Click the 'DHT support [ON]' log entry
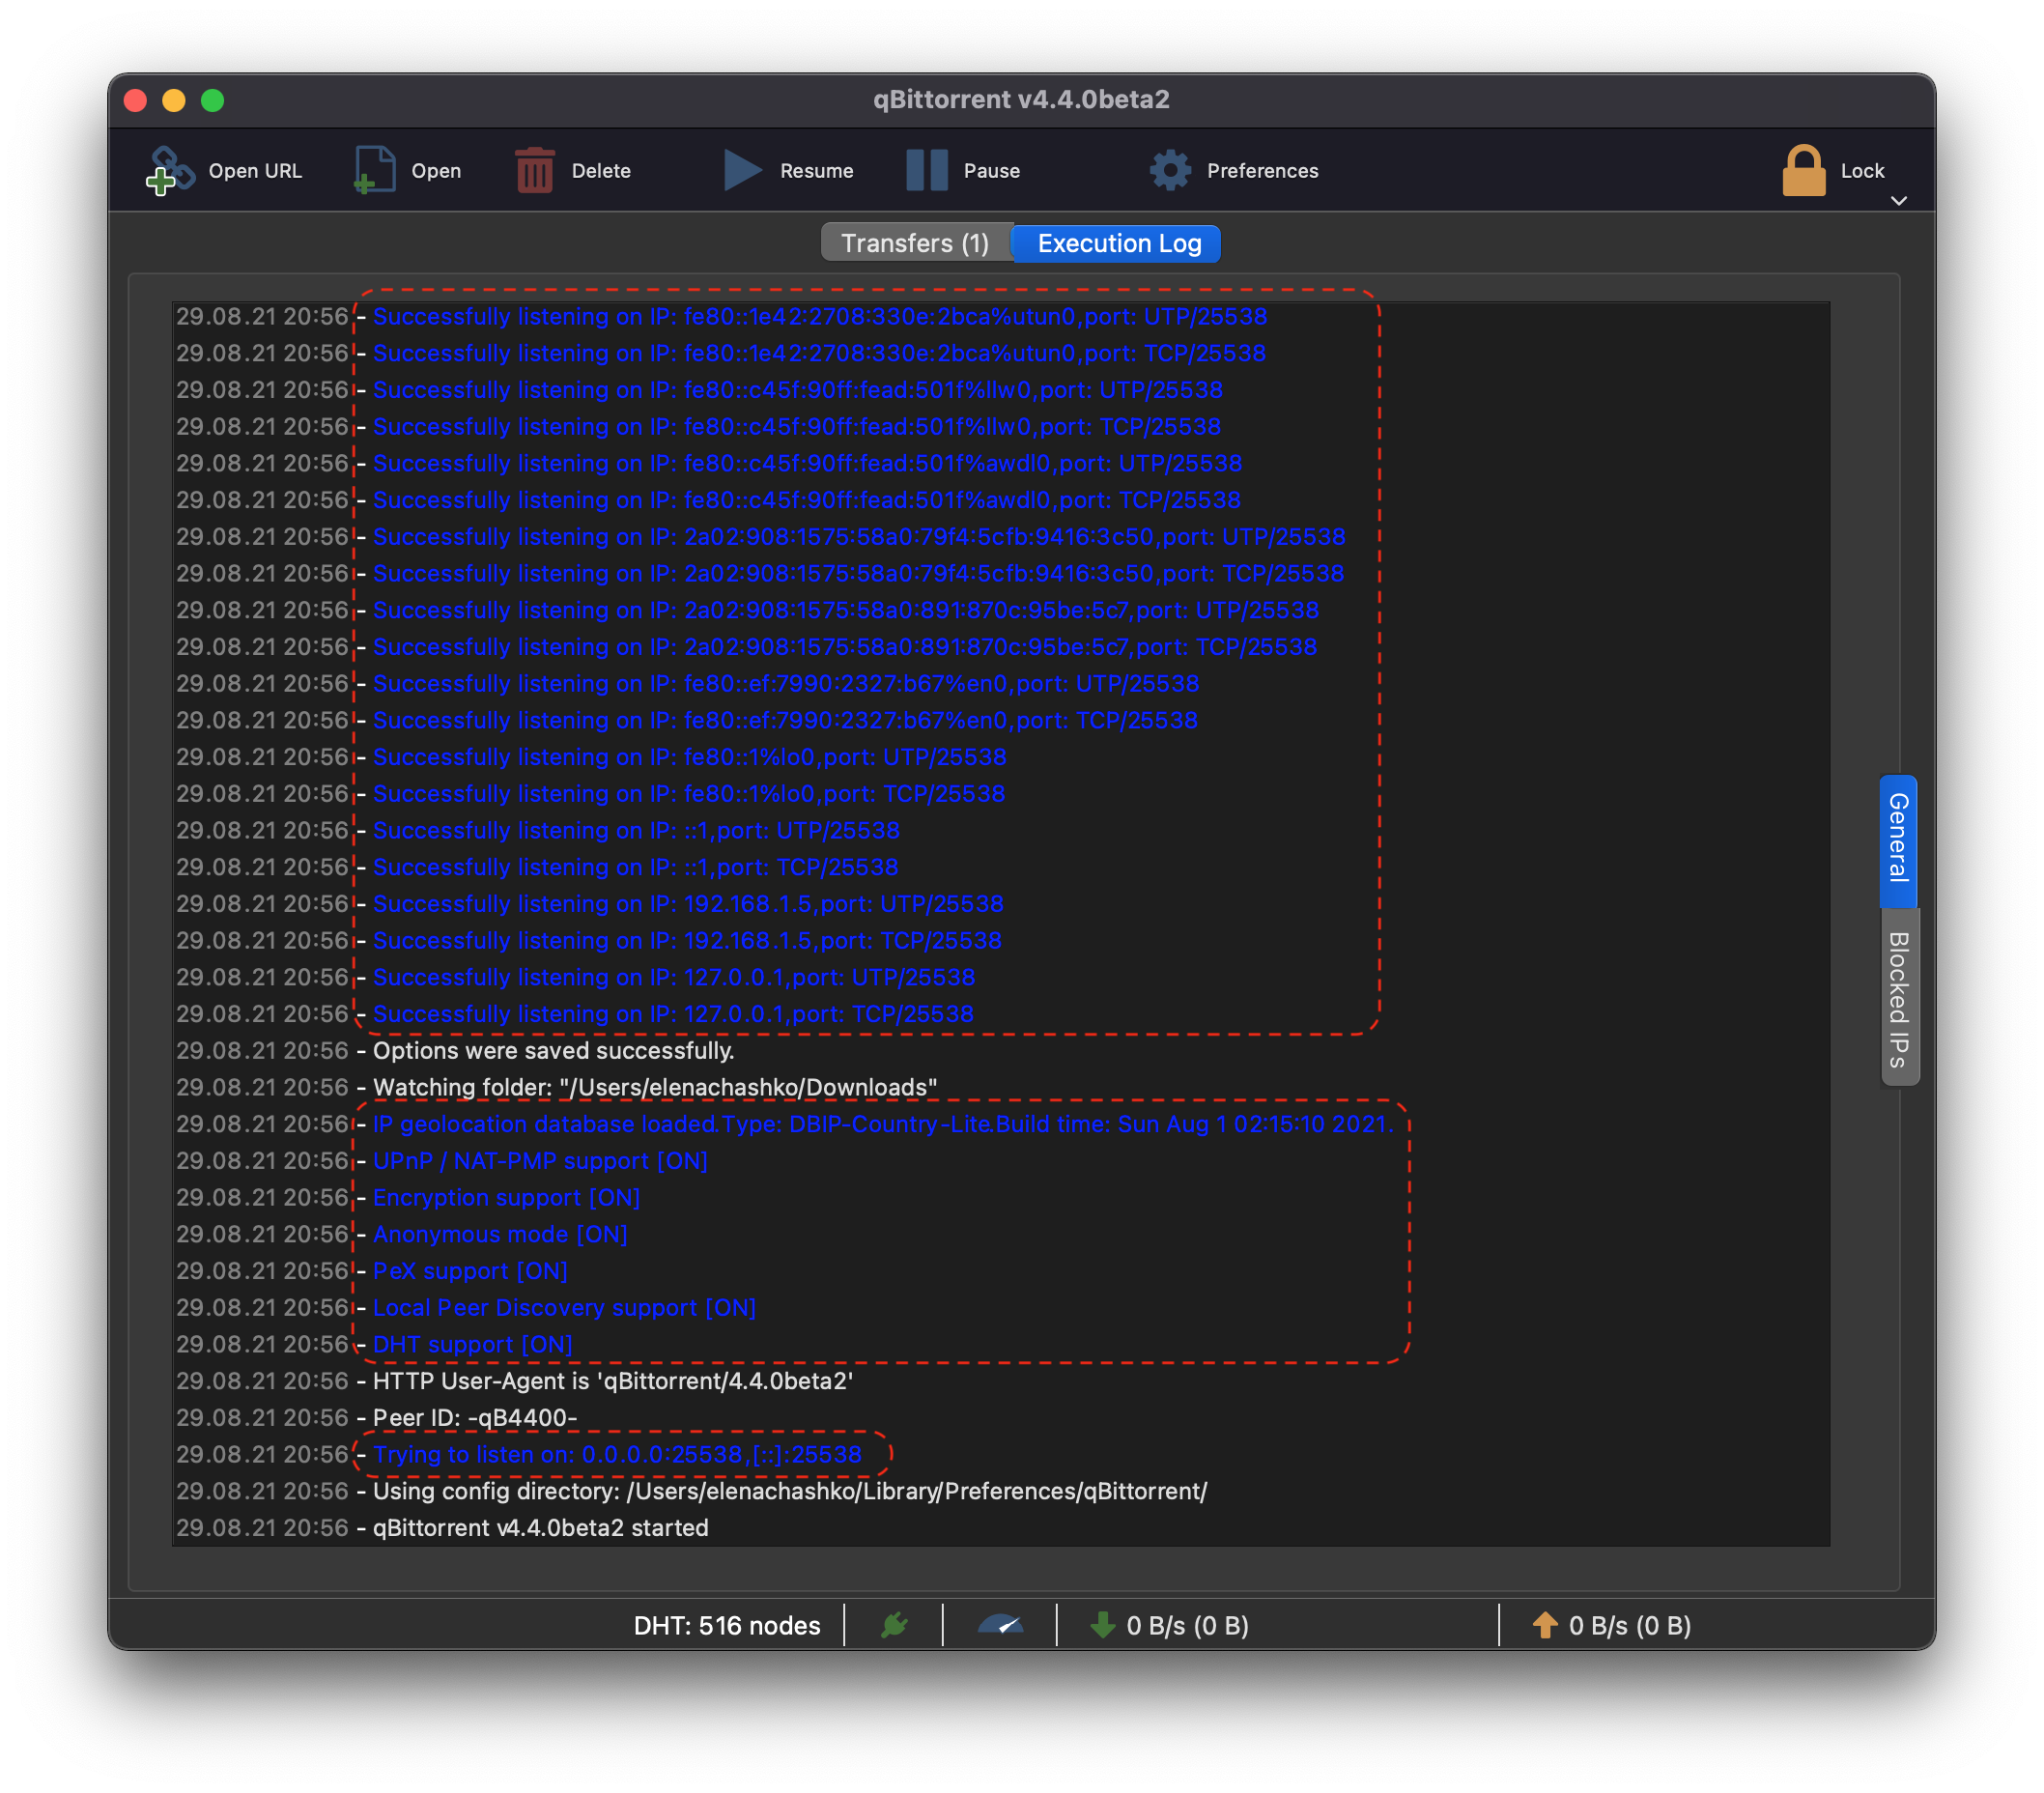Screen dimensions: 2044x1793 tap(472, 1345)
